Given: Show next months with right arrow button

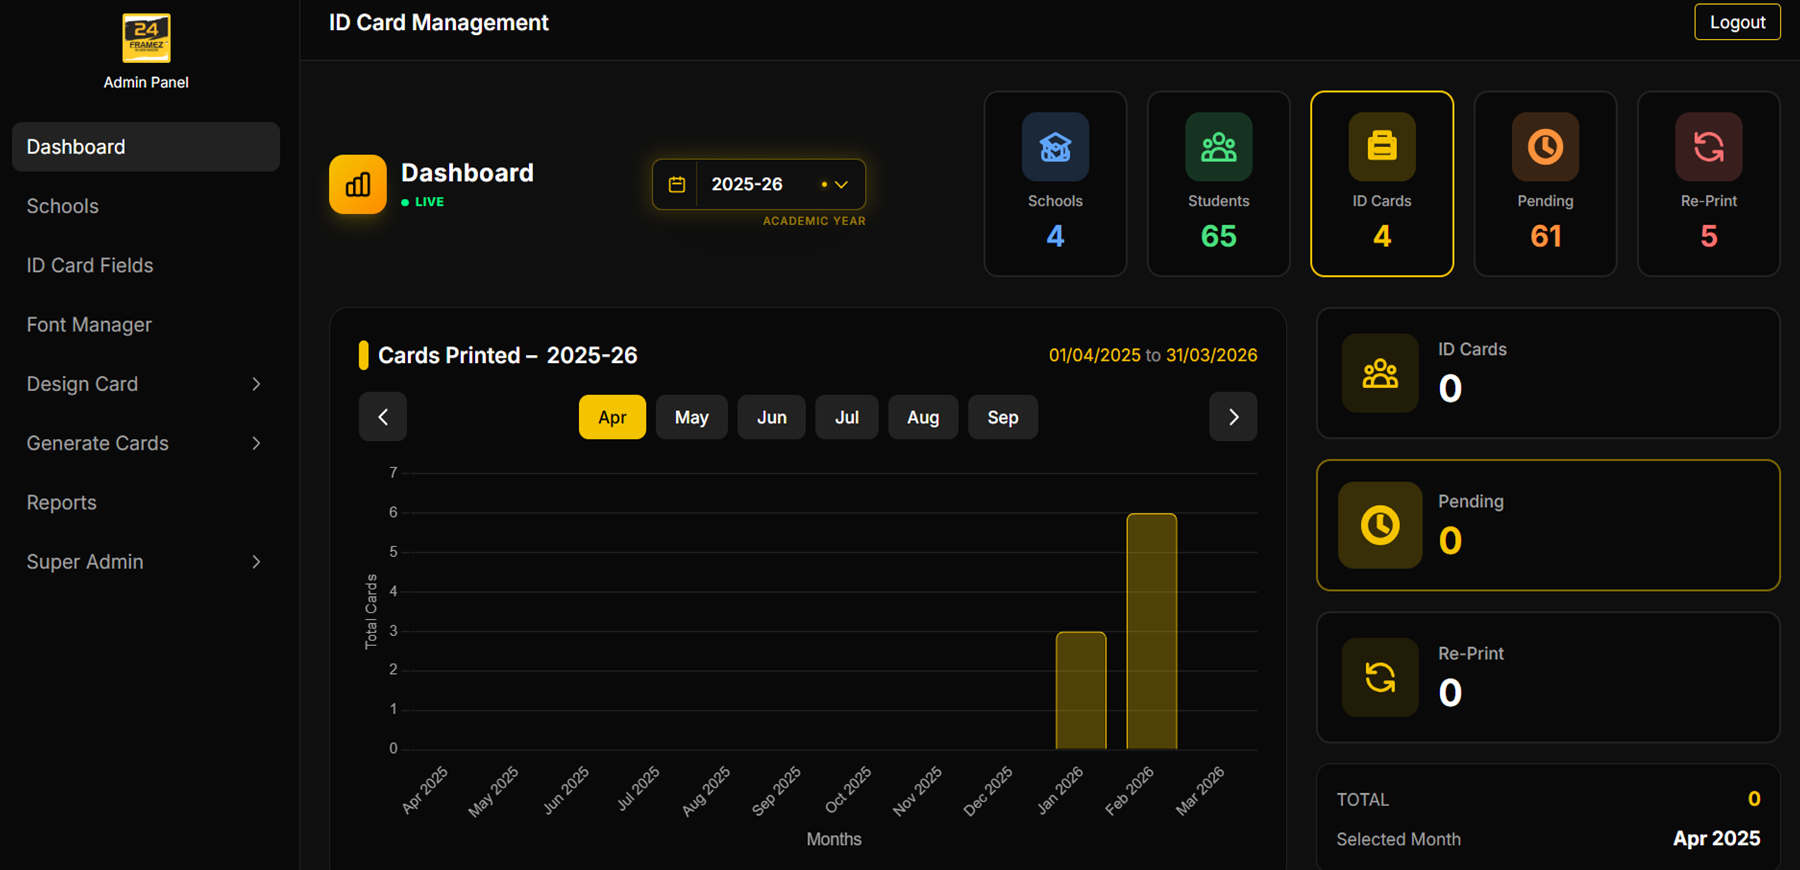Looking at the screenshot, I should point(1233,417).
